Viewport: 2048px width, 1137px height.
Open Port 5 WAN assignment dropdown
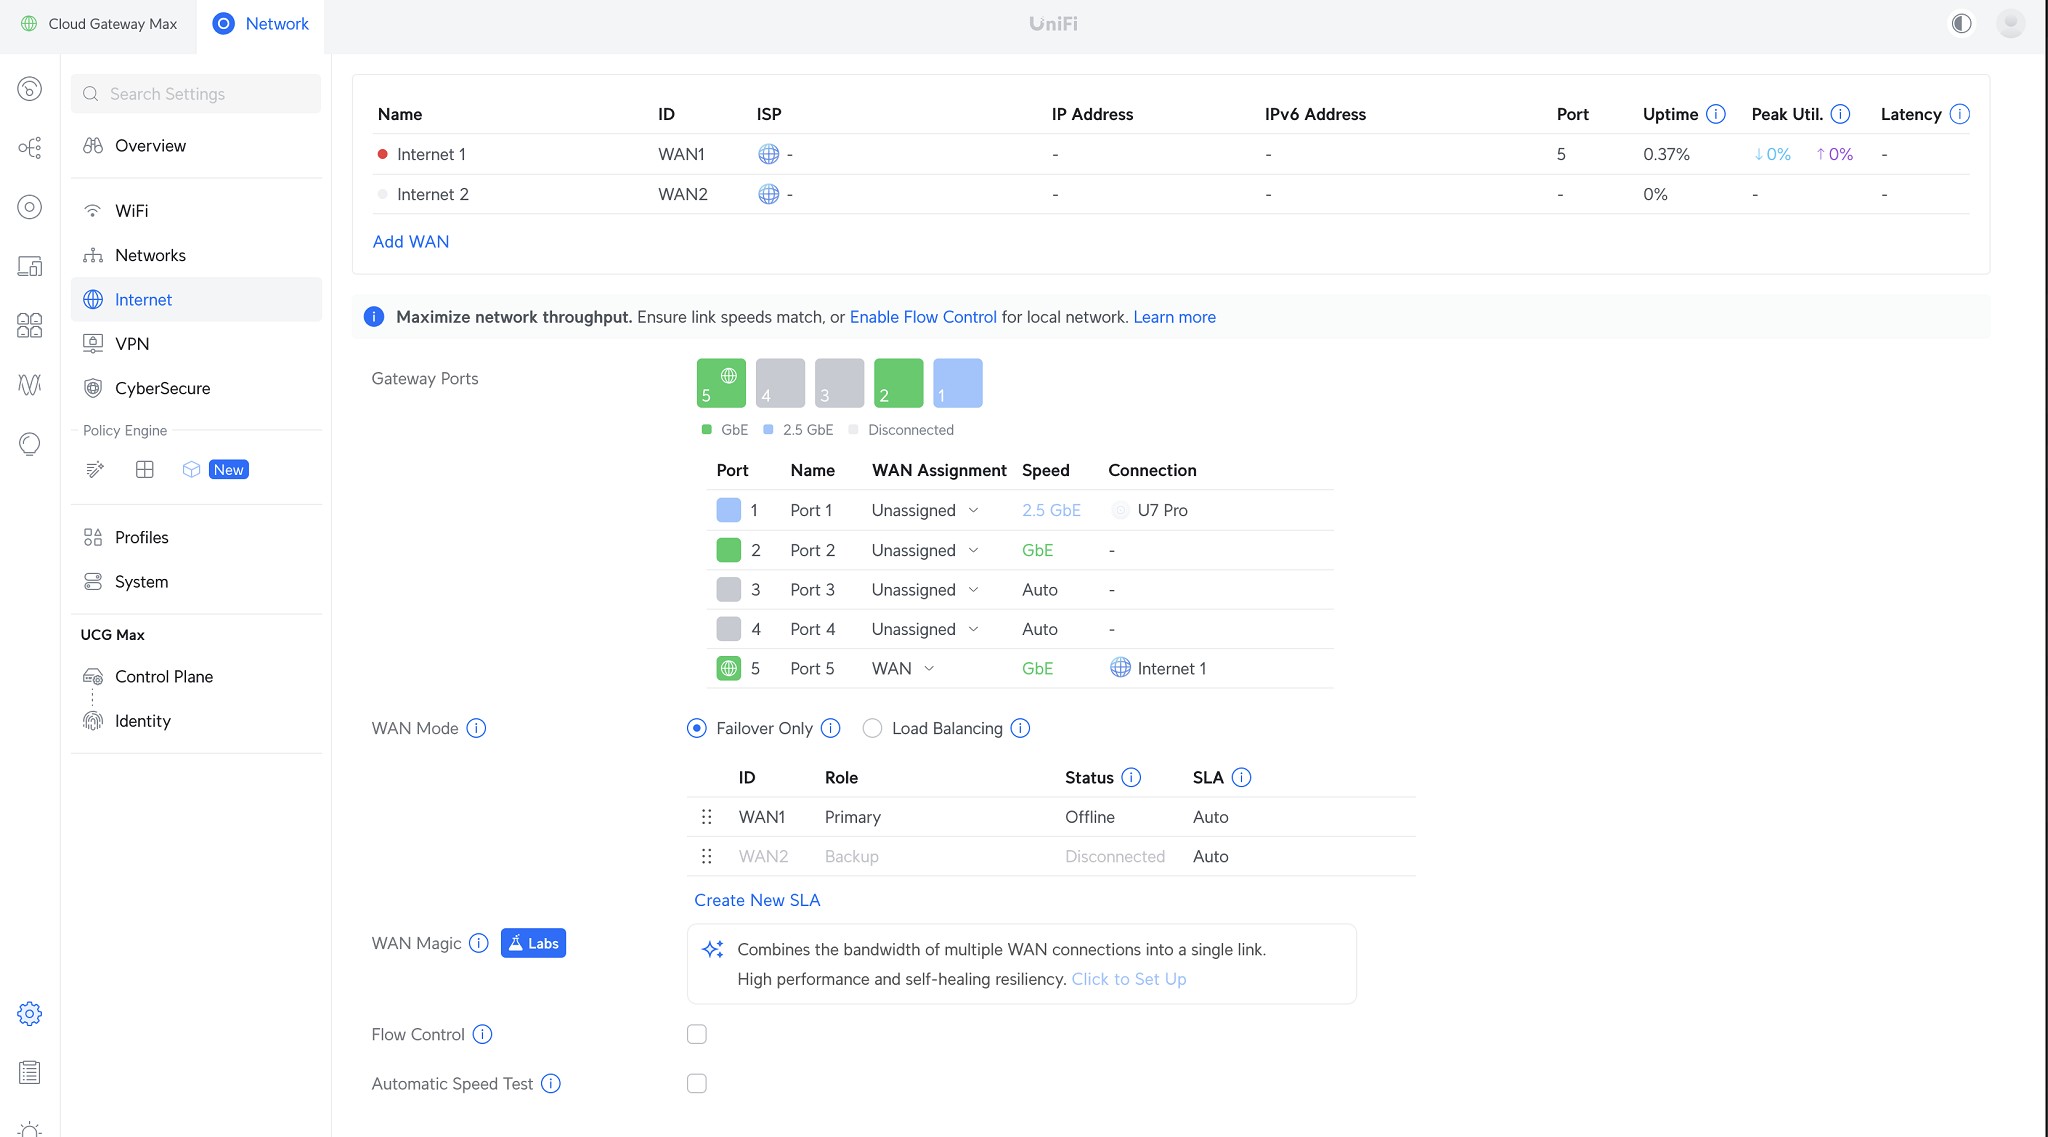[903, 668]
